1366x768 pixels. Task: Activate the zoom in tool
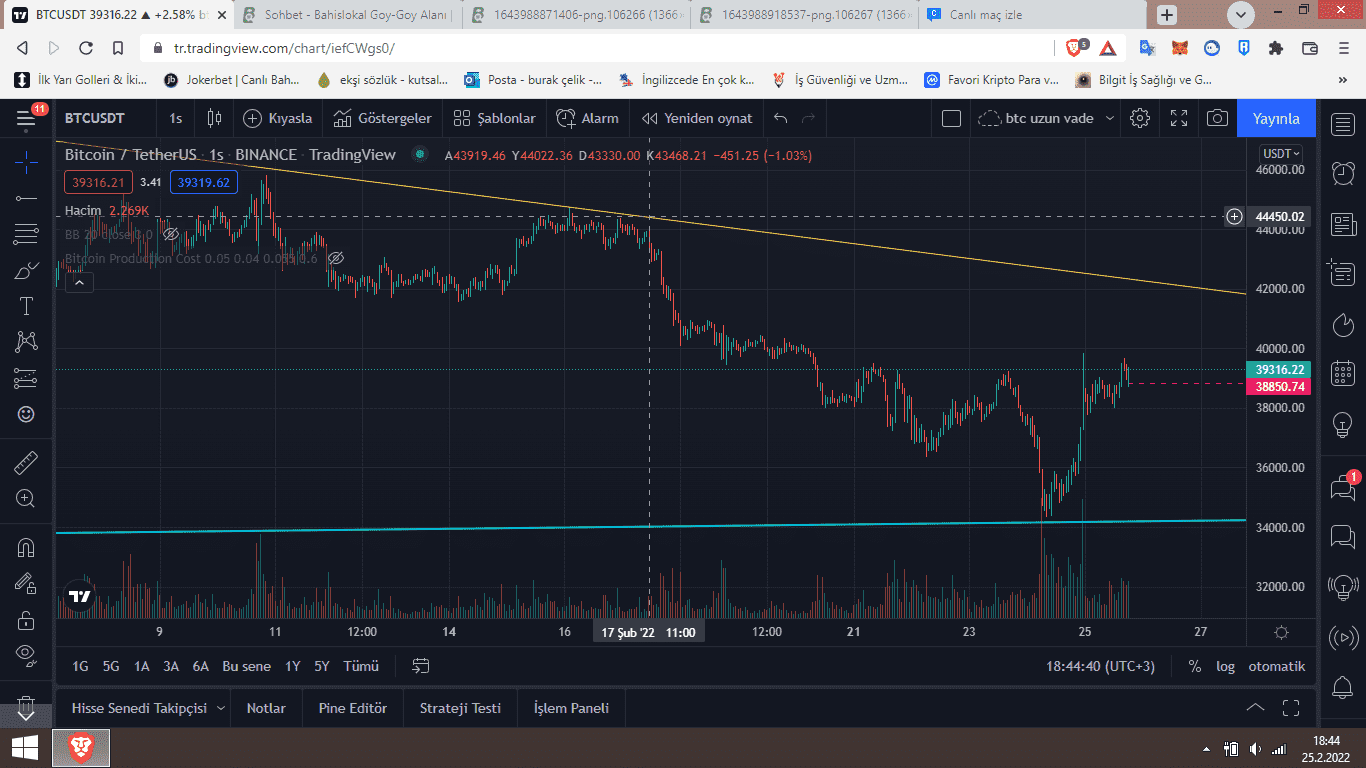(x=26, y=498)
